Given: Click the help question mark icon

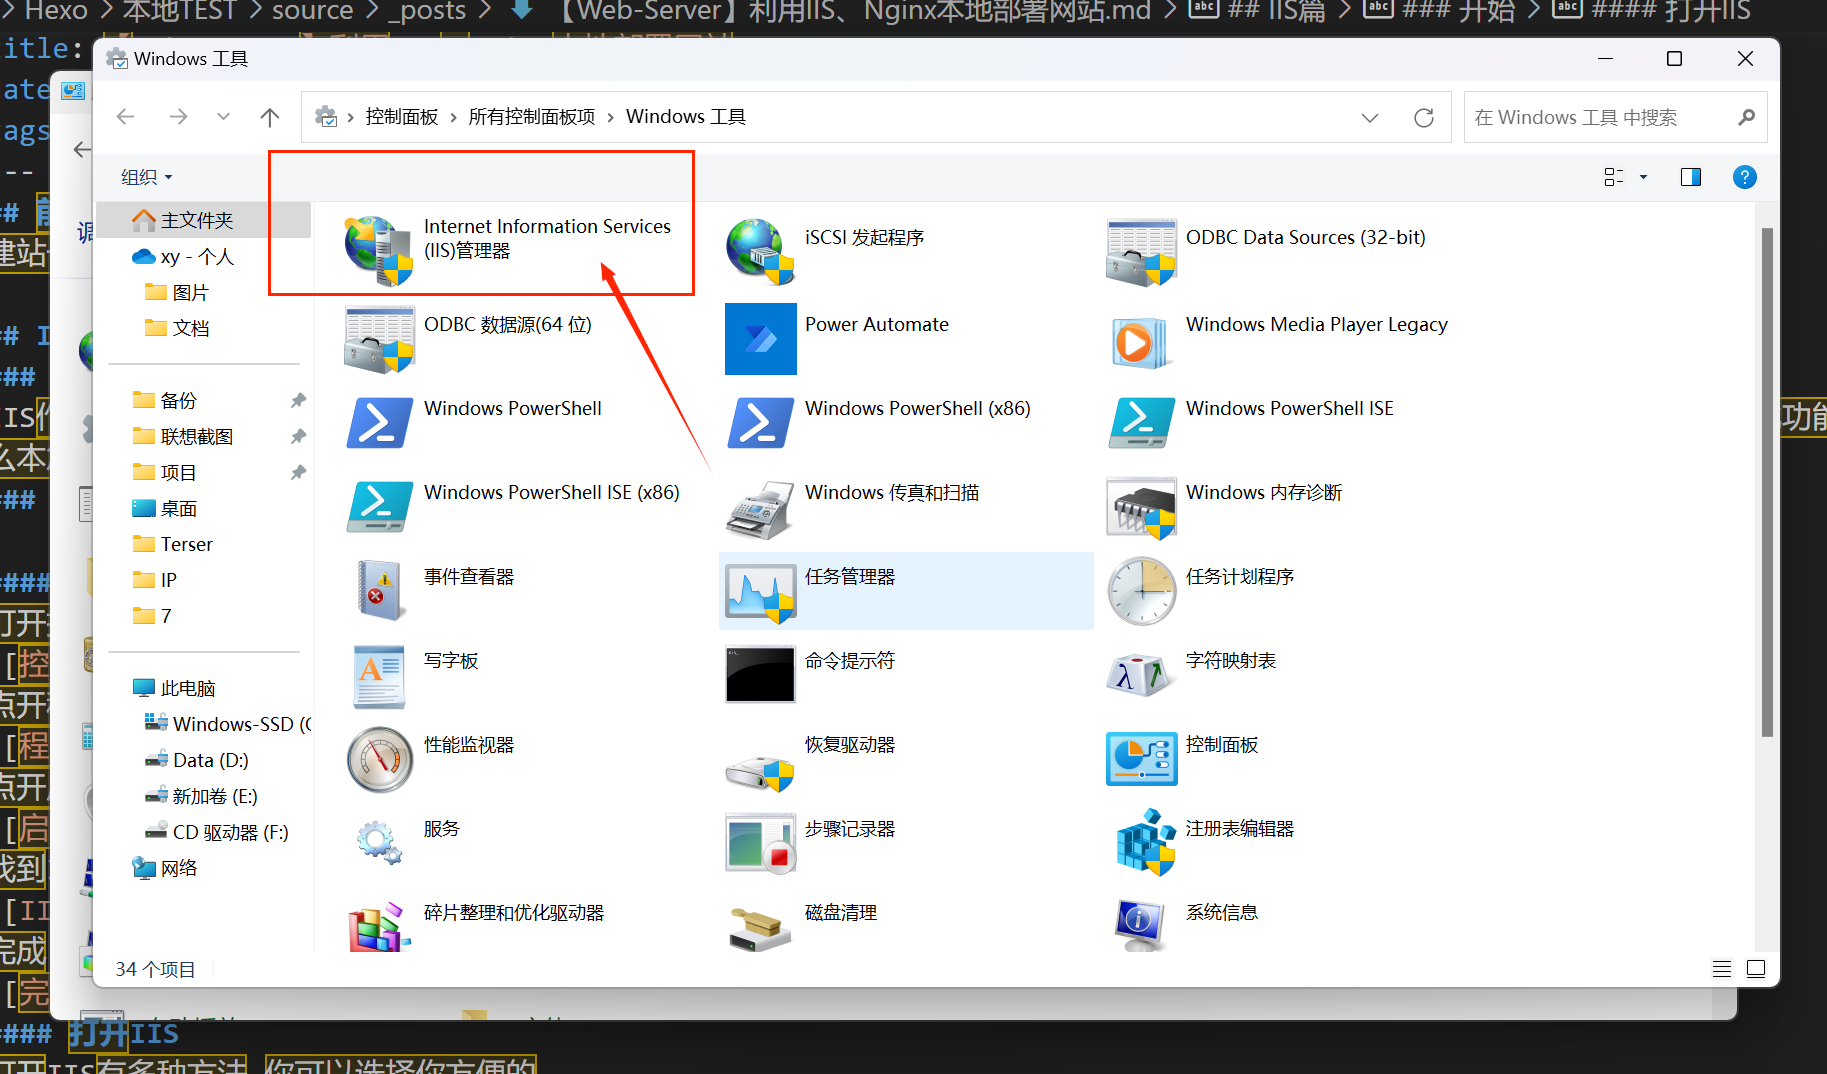Looking at the screenshot, I should click(x=1744, y=177).
